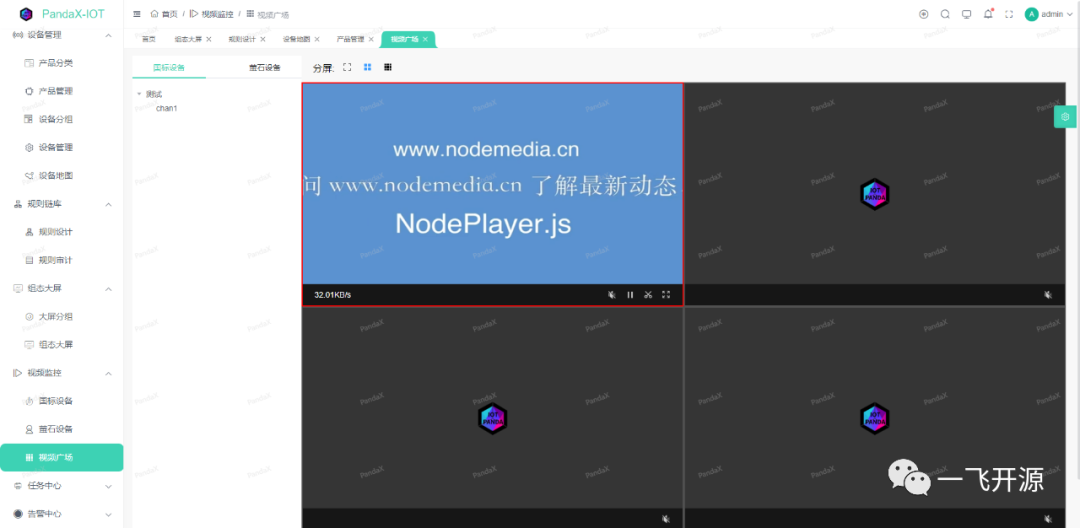Viewport: 1080px width, 528px height.
Task: Switch to the 产品管理 page tab
Action: tap(350, 39)
